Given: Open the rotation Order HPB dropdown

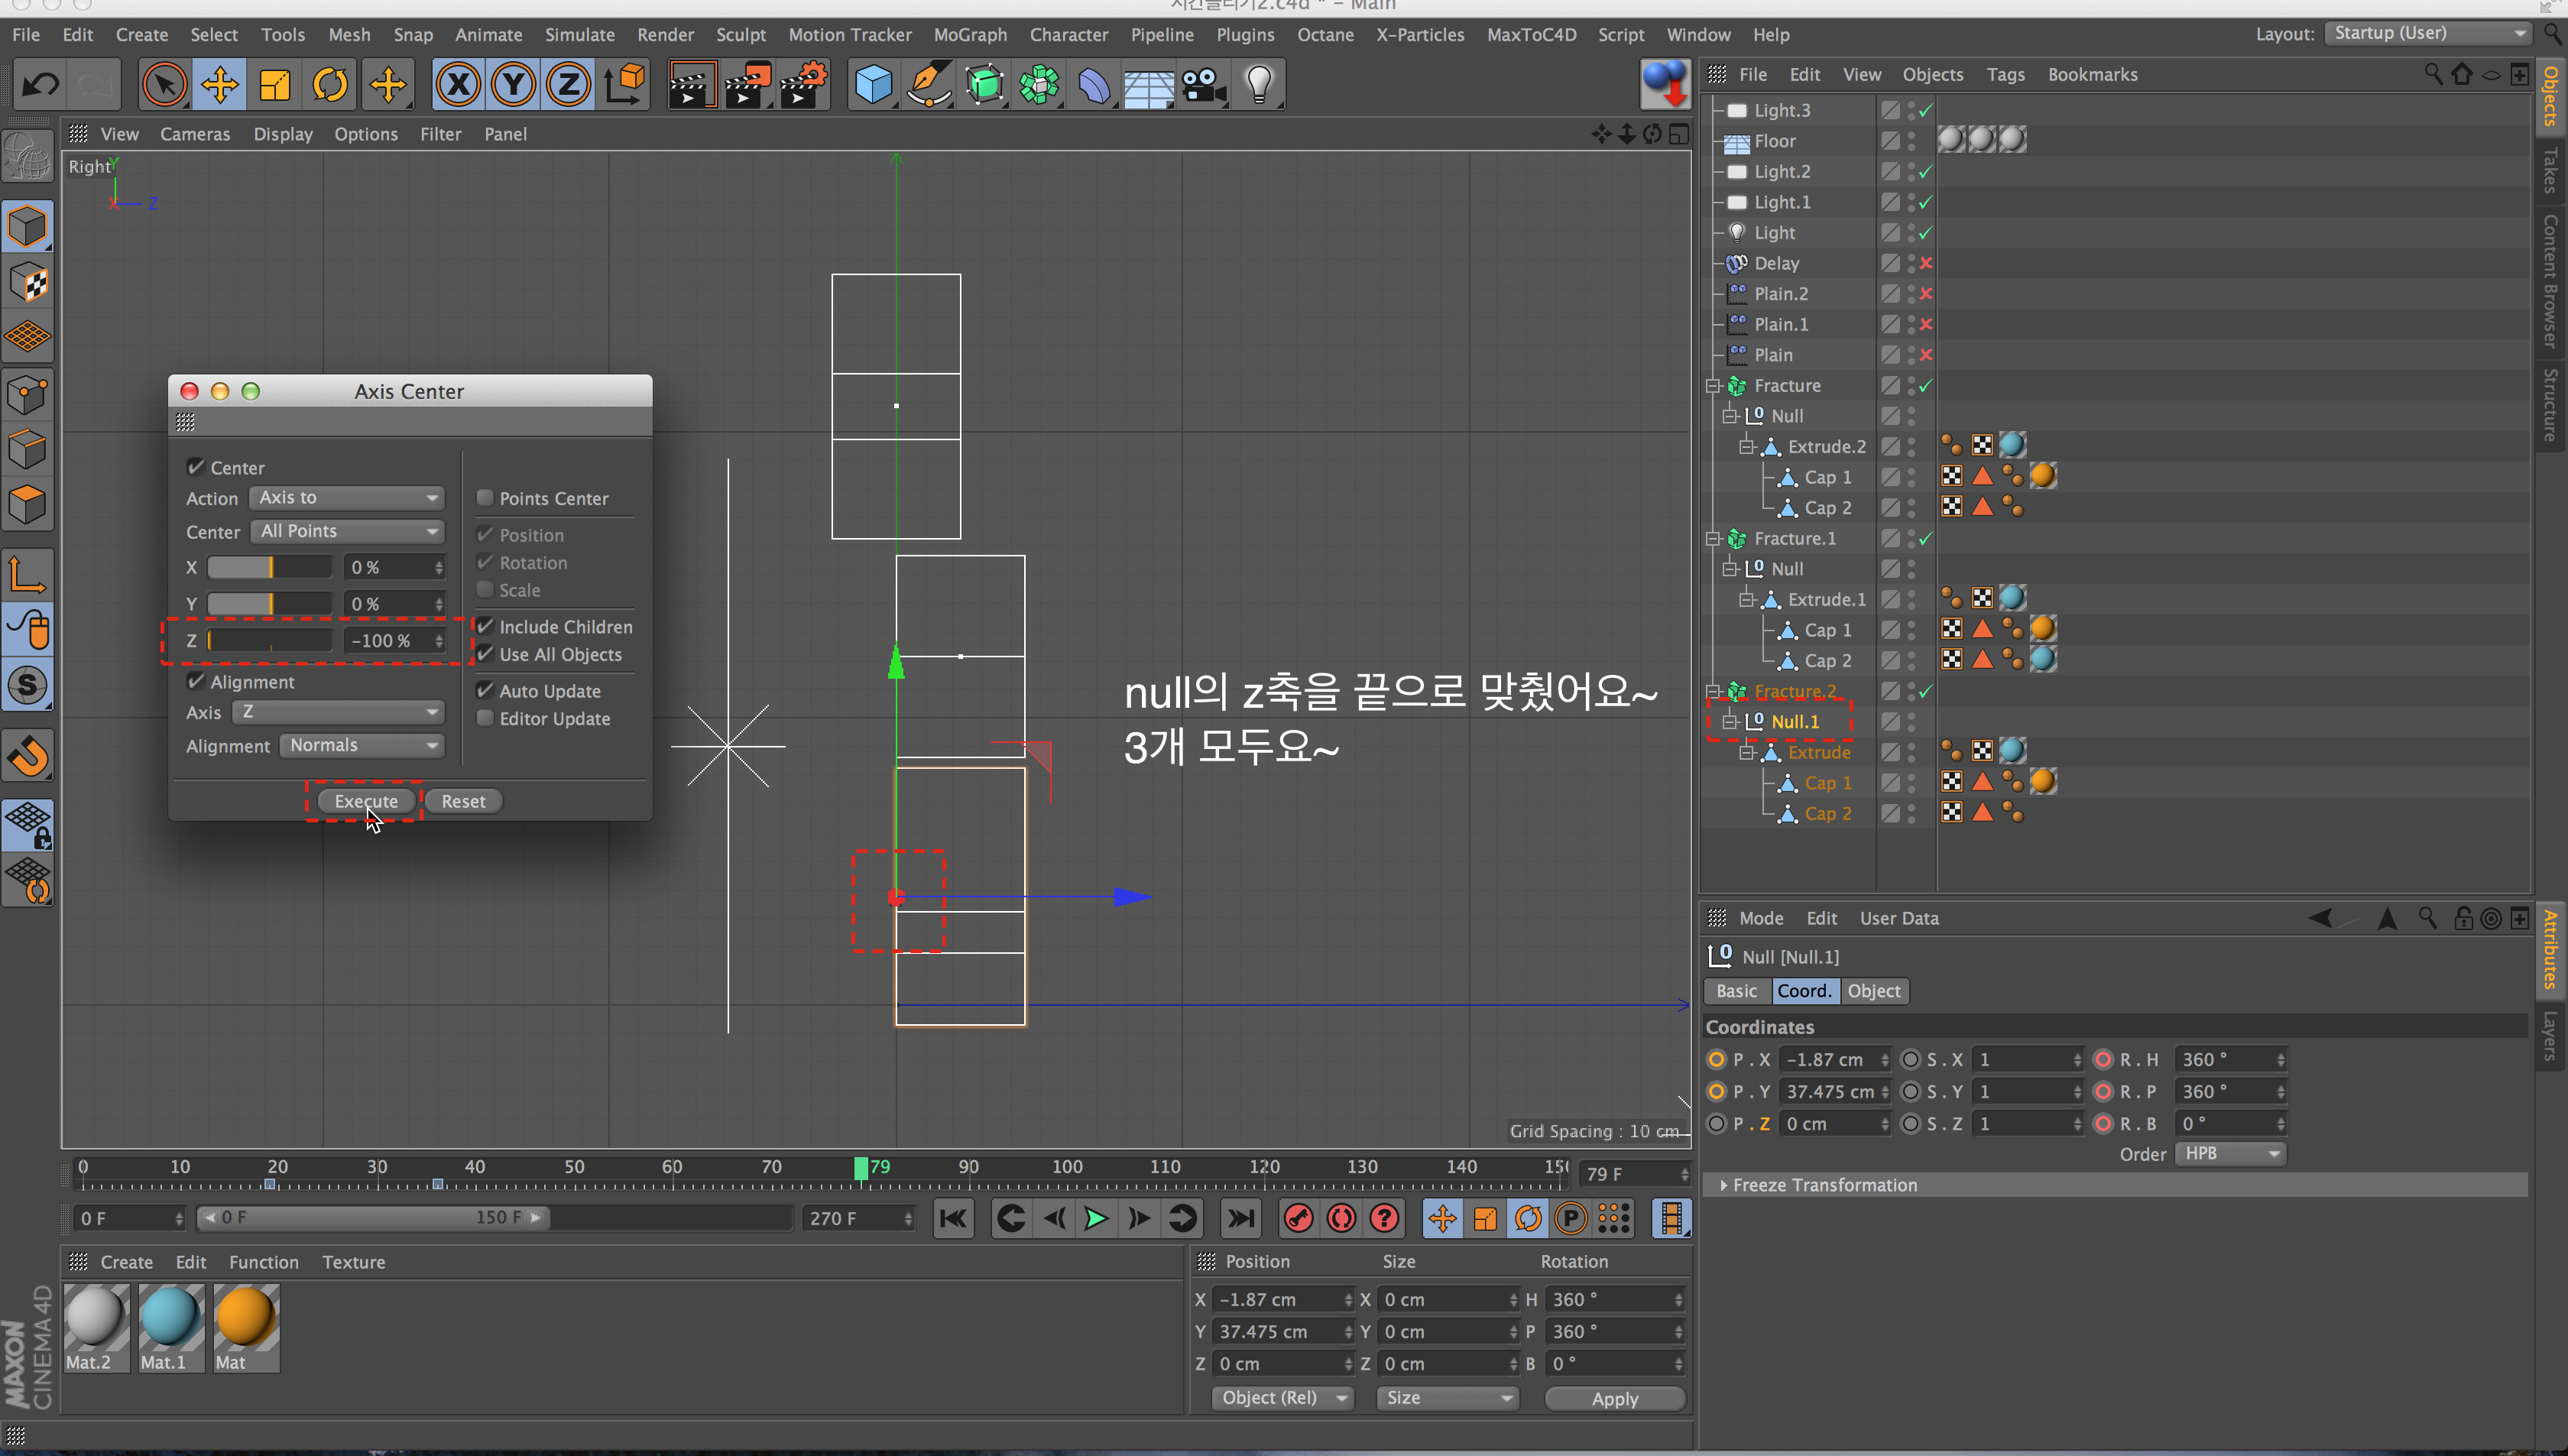Looking at the screenshot, I should coord(2230,1153).
